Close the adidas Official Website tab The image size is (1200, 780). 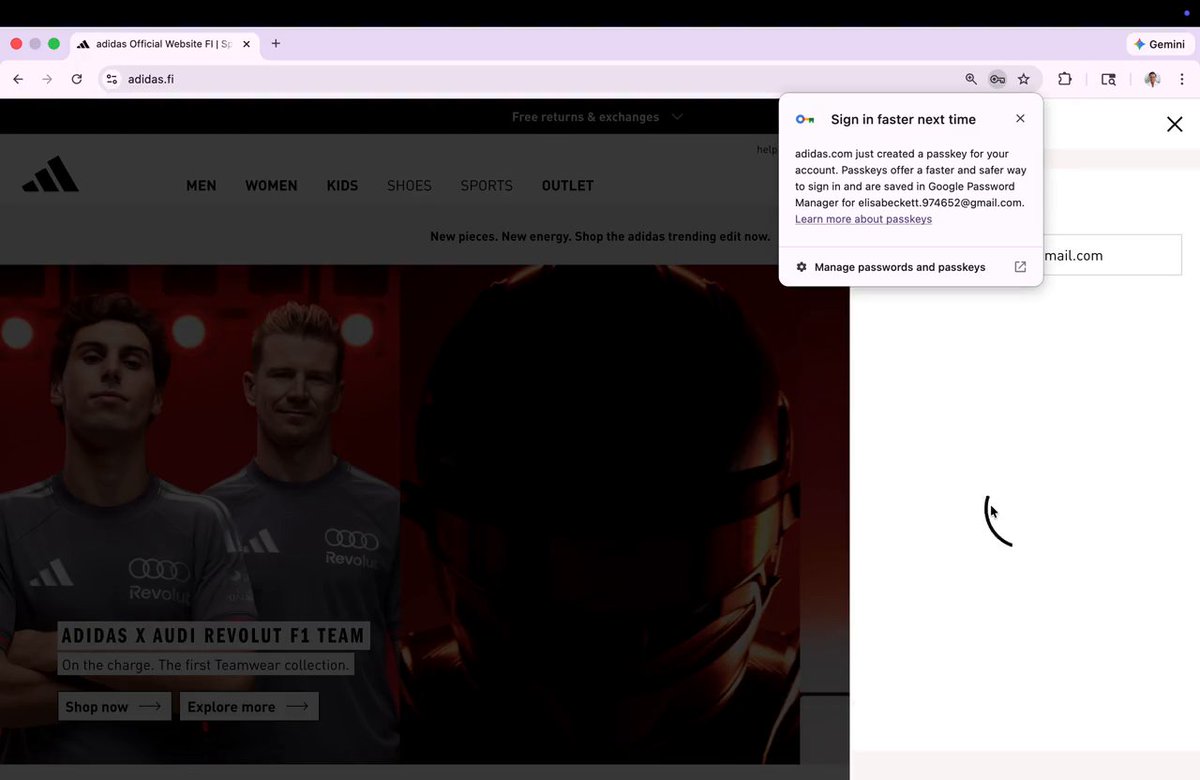[246, 44]
